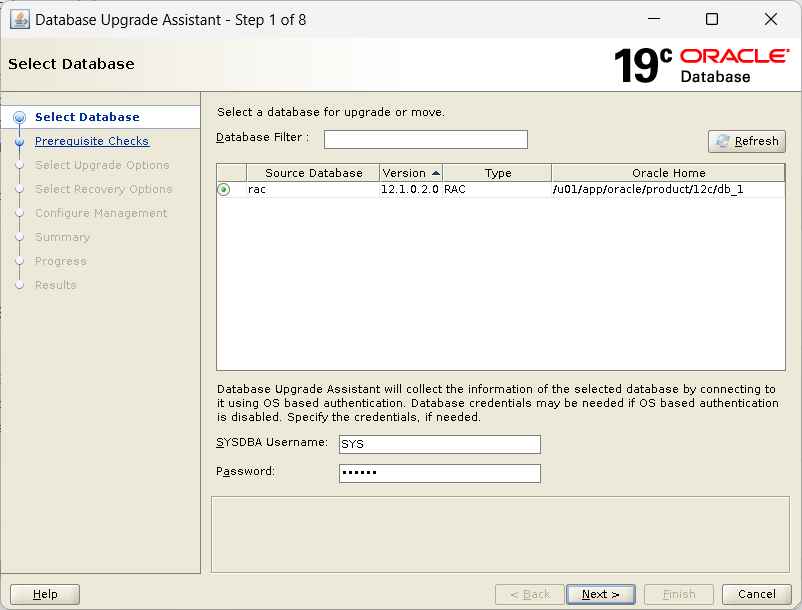The image size is (802, 610).
Task: Click the Results step
Action: (x=56, y=285)
